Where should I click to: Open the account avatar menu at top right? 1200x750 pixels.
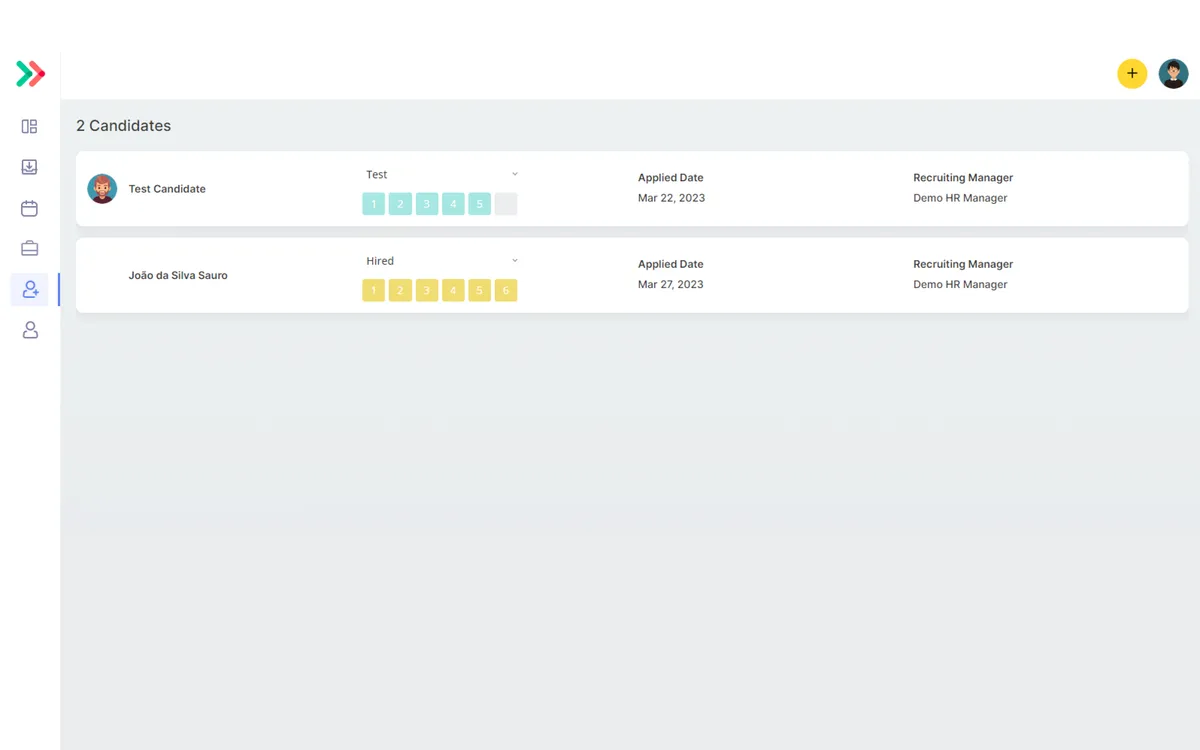[1174, 73]
